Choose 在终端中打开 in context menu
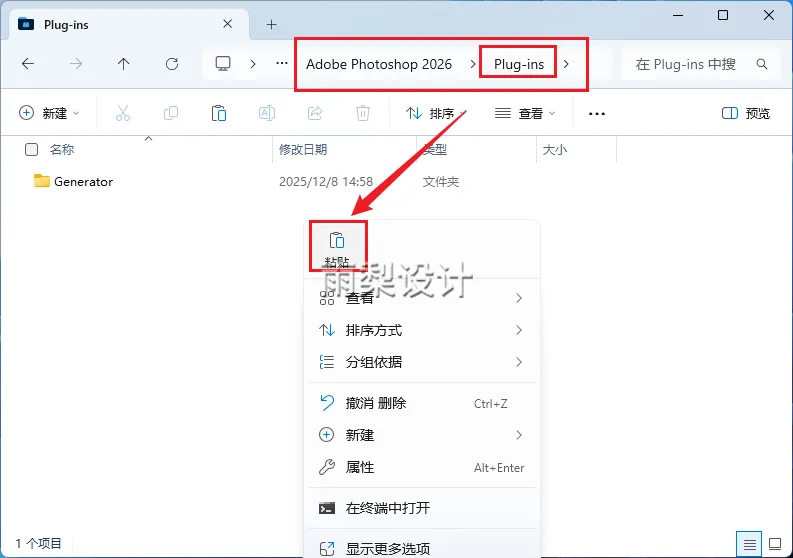The width and height of the screenshot is (793, 558). tap(422, 508)
